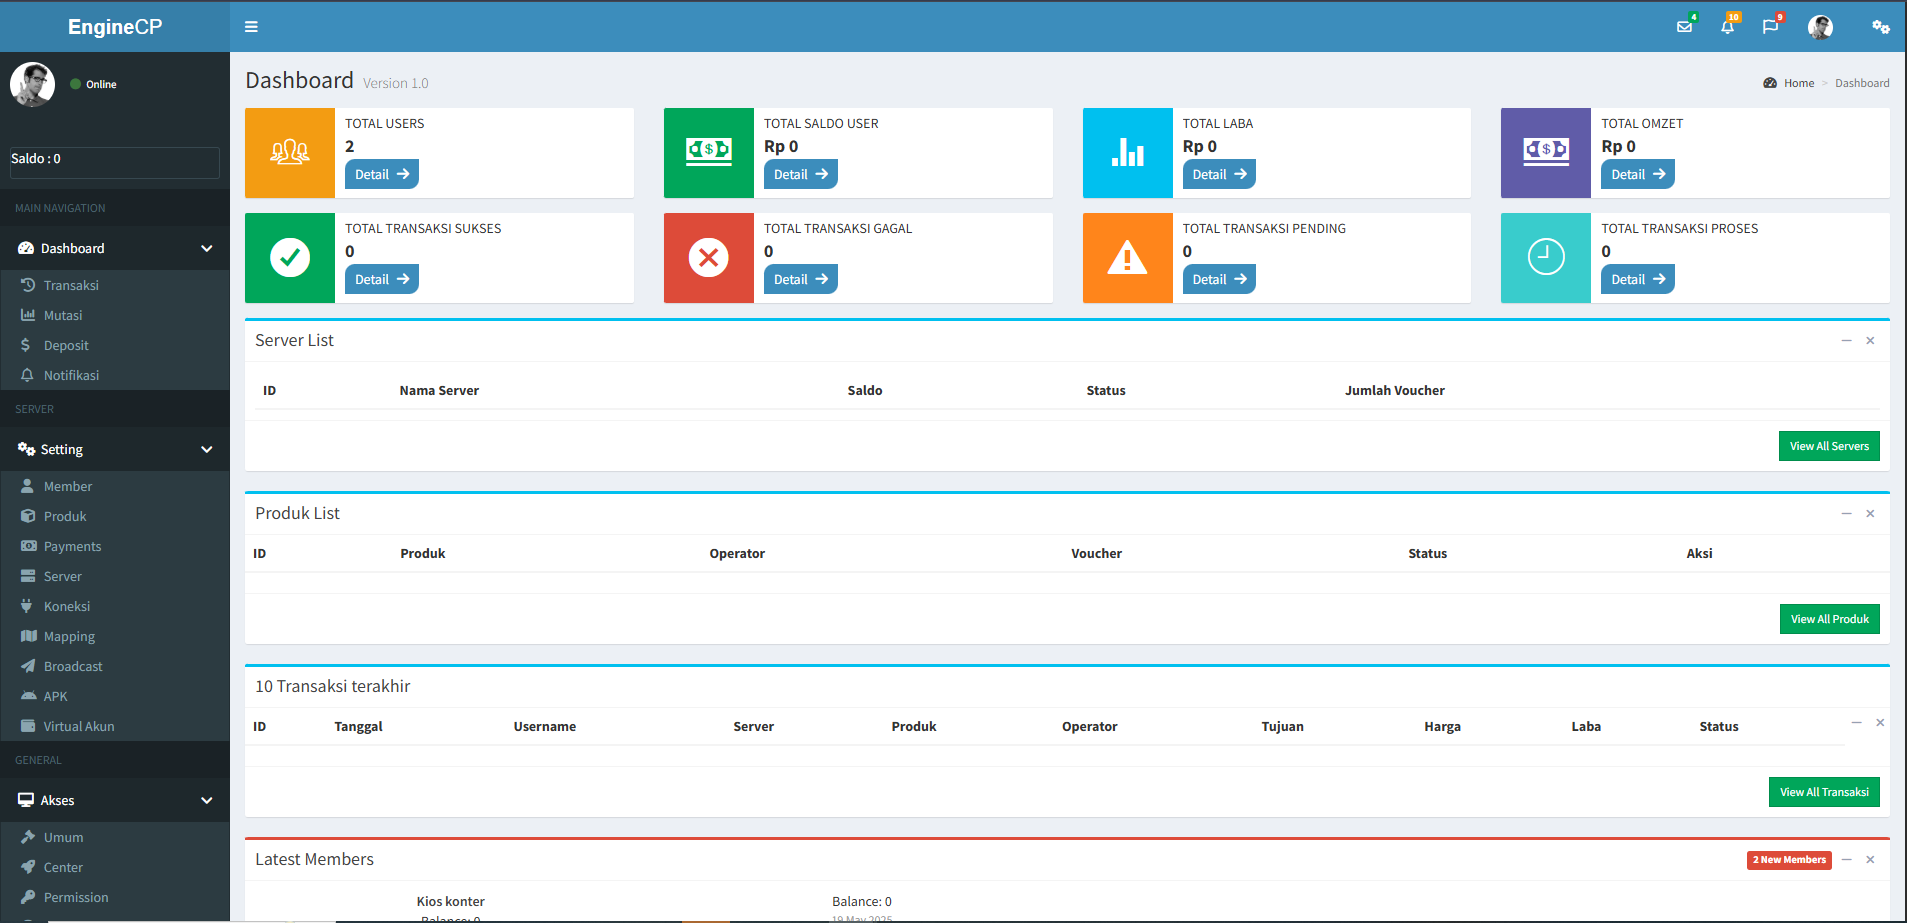Screen dimensions: 1907x923
Task: Open the flags/tasks icon showing 9 items
Action: click(1772, 26)
